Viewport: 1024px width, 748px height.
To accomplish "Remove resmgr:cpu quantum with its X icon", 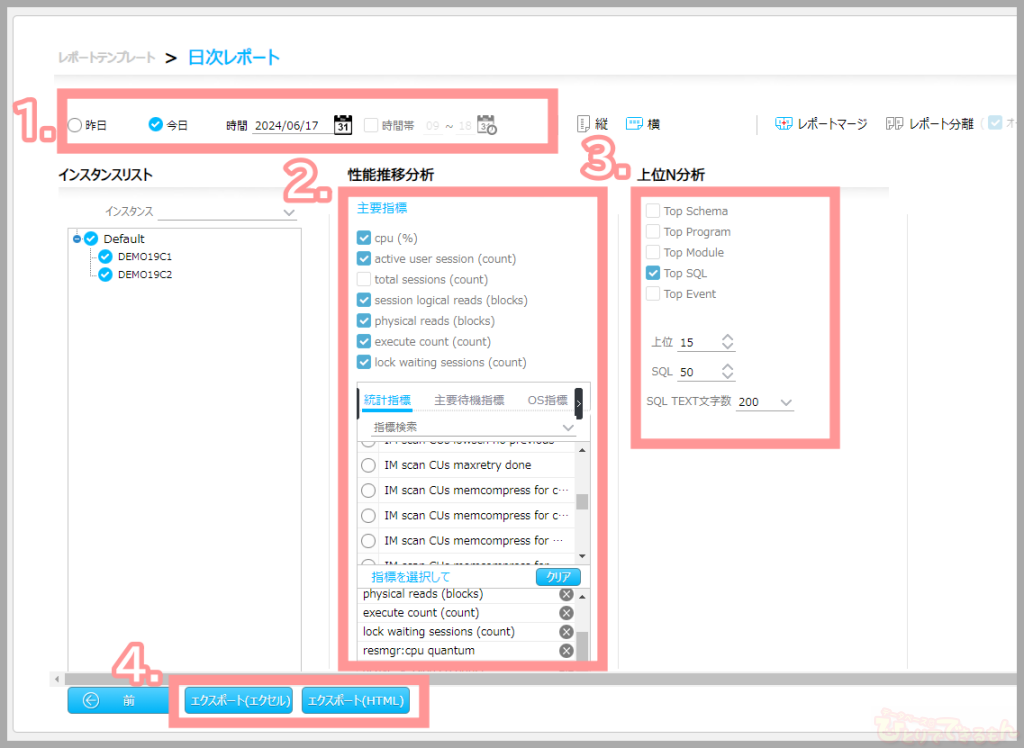I will [x=566, y=651].
